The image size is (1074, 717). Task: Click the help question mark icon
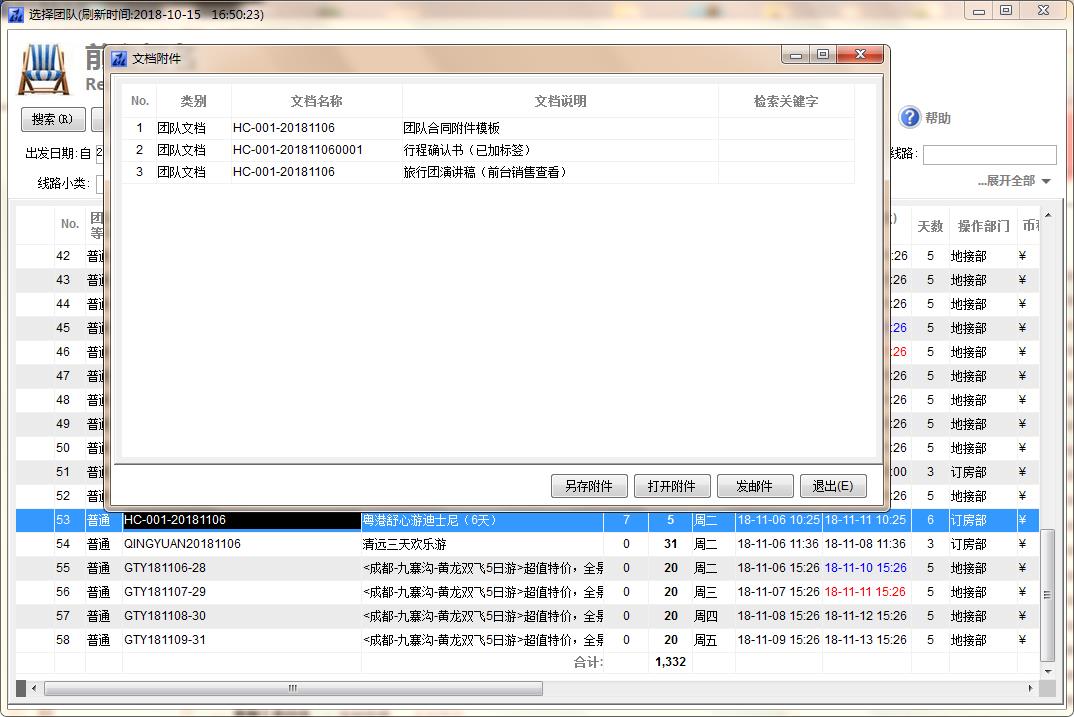(909, 118)
